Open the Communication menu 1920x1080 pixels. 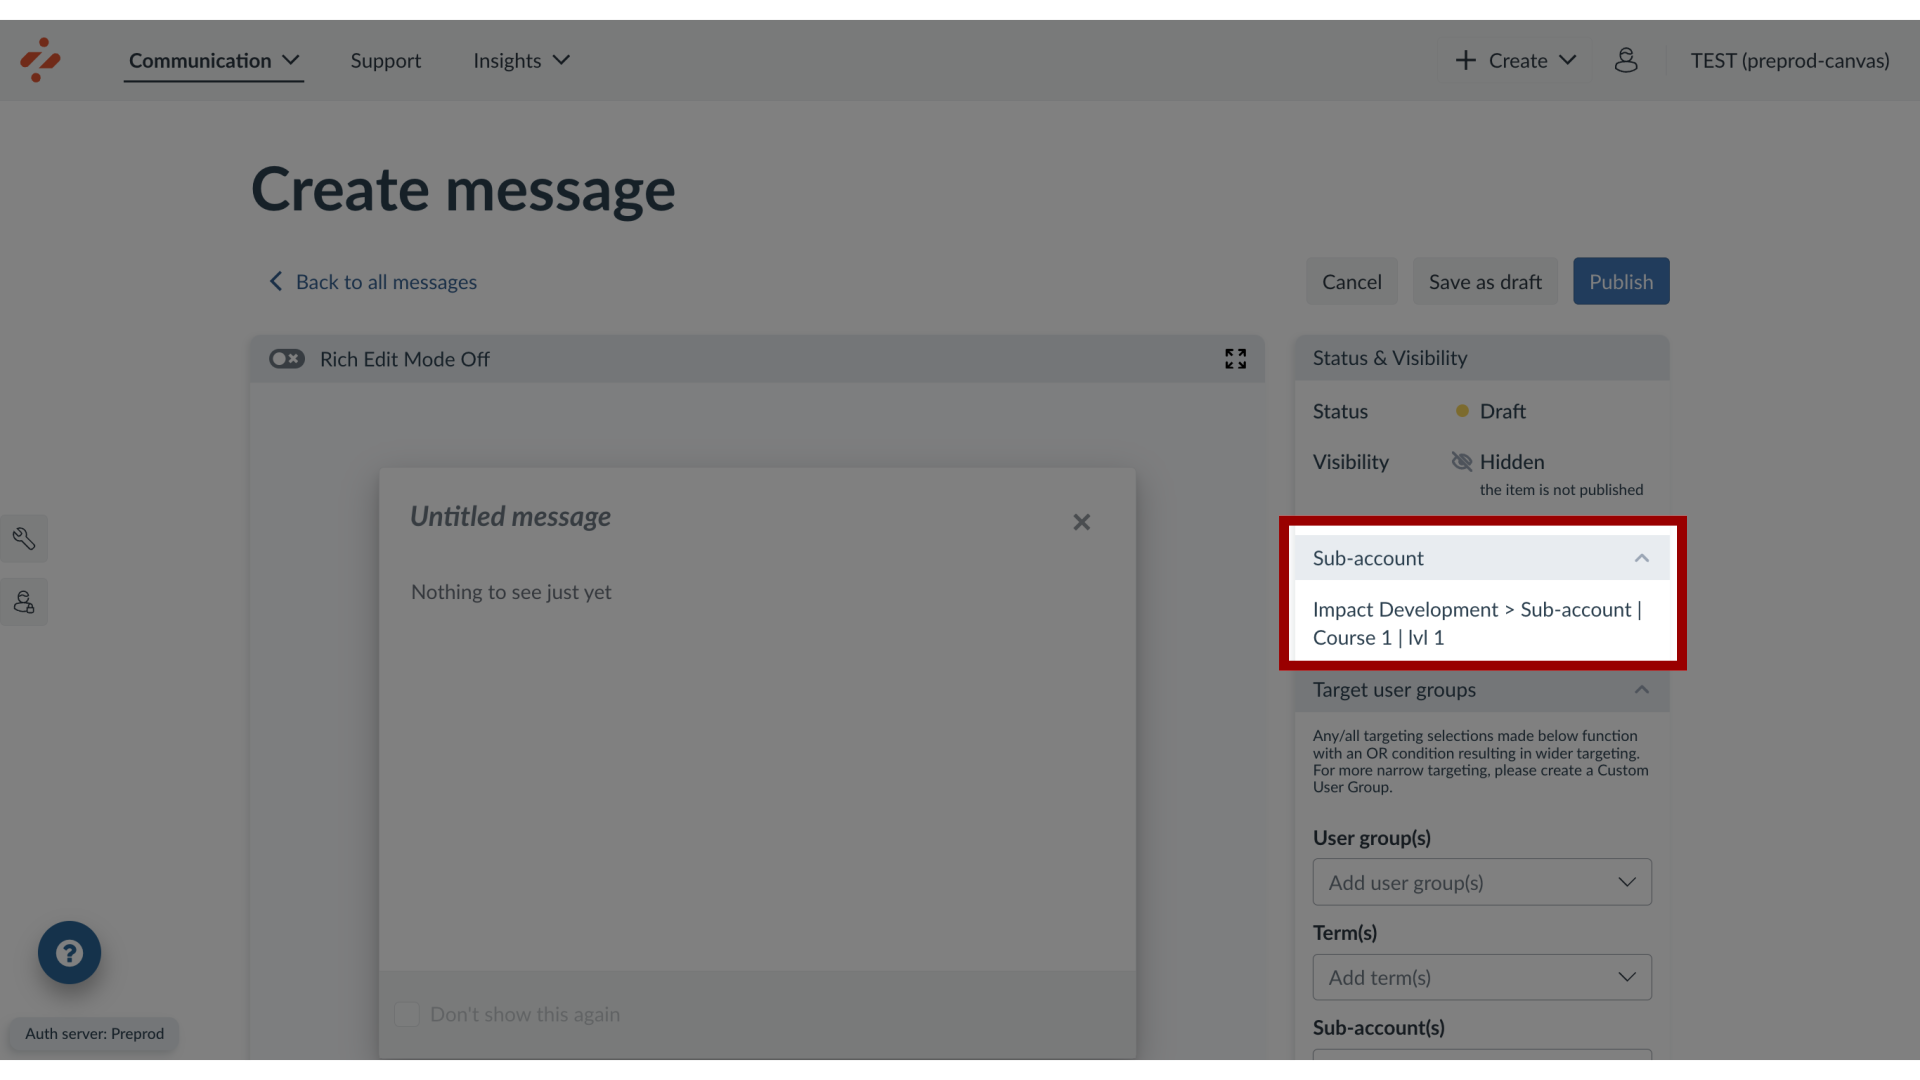click(212, 59)
